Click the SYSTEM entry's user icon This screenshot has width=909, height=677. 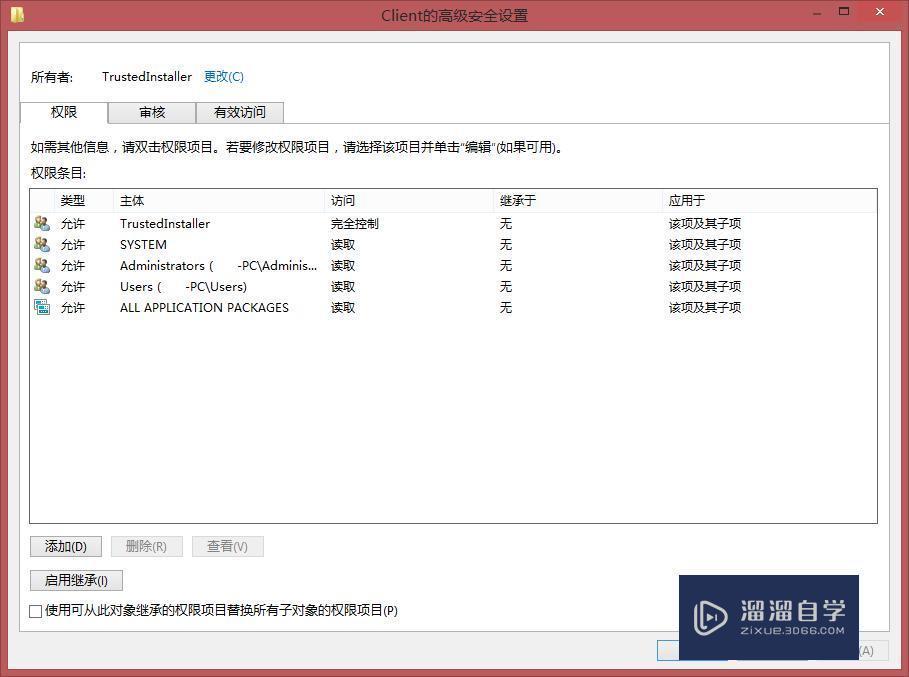(x=41, y=244)
